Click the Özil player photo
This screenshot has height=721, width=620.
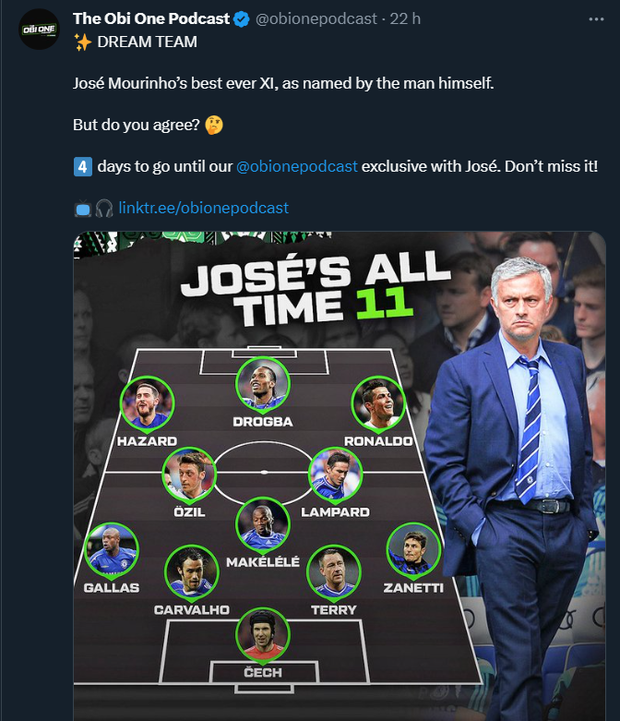(x=189, y=473)
